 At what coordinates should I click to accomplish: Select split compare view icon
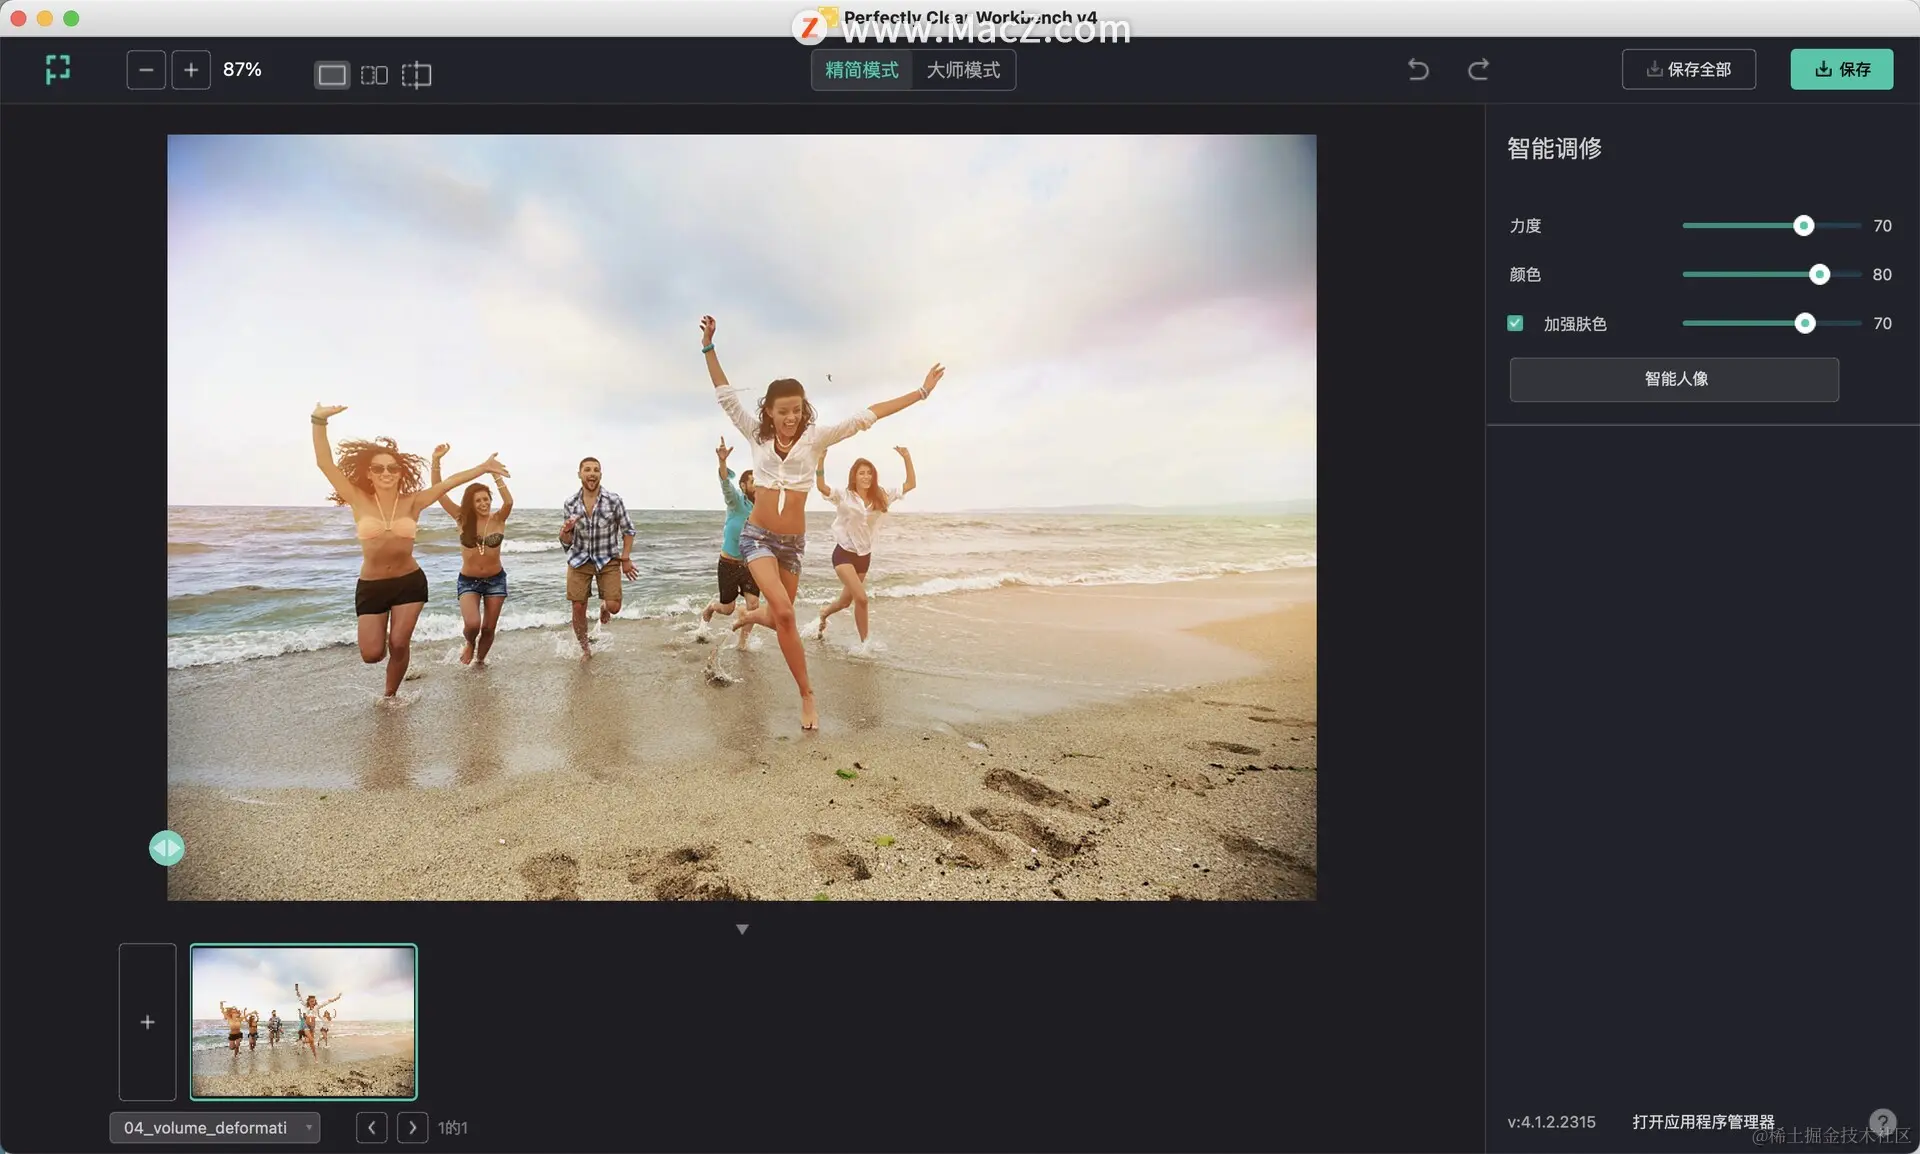click(416, 75)
